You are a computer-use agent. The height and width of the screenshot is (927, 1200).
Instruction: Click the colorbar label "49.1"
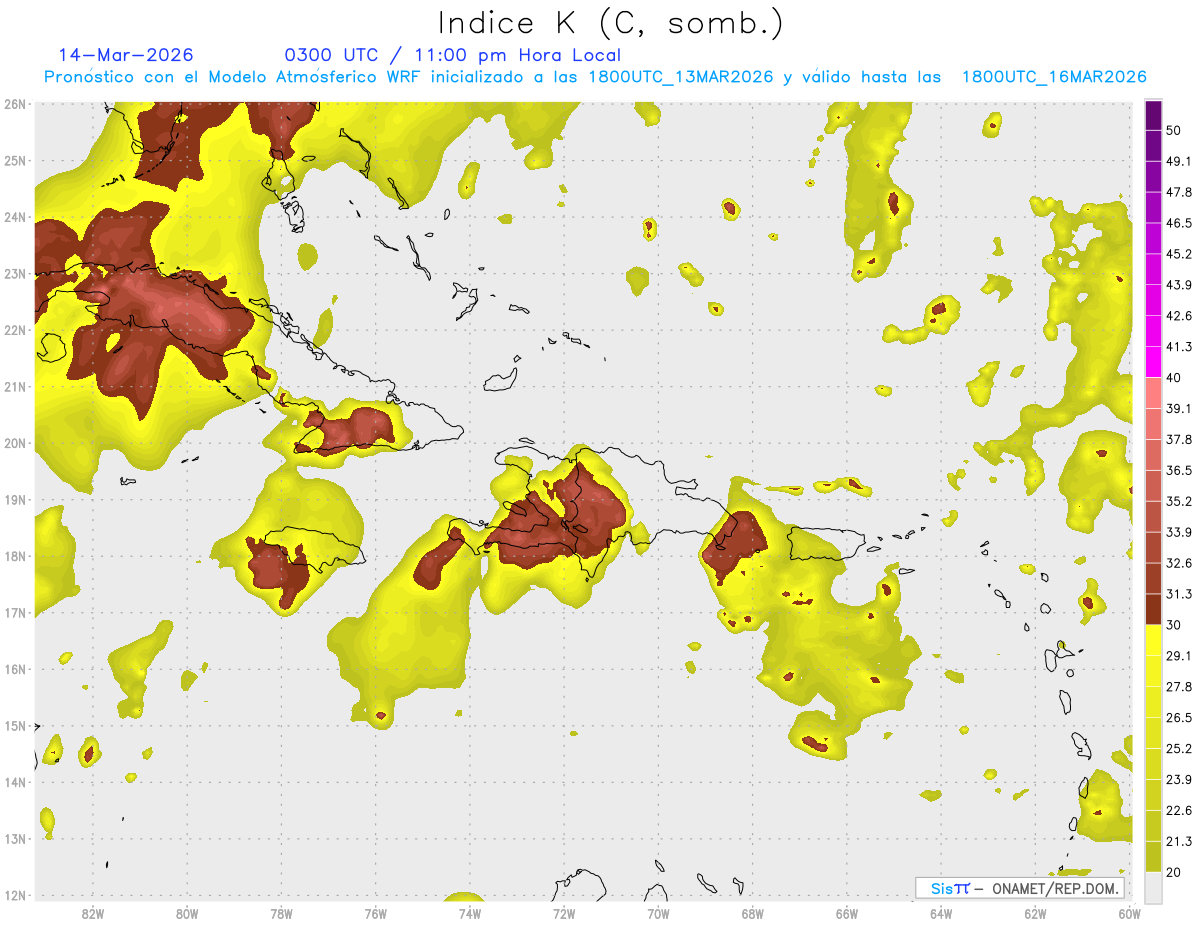tap(1178, 161)
